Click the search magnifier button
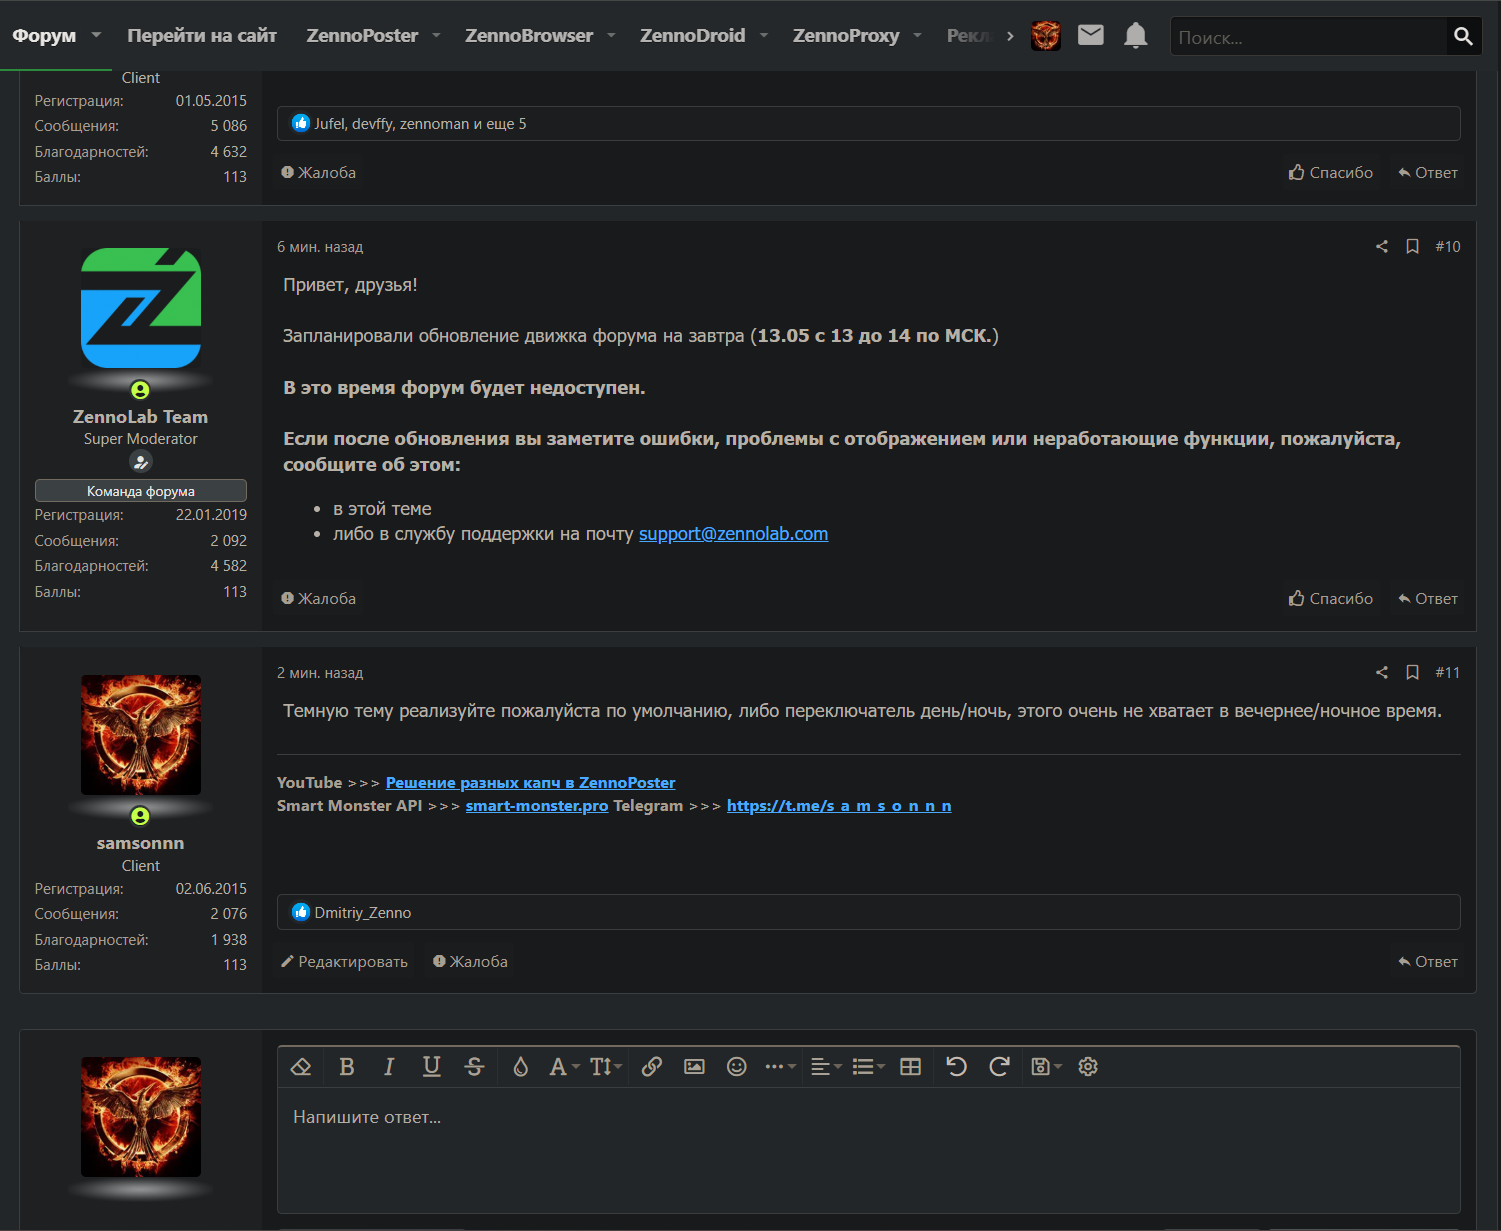The width and height of the screenshot is (1501, 1231). (x=1463, y=36)
